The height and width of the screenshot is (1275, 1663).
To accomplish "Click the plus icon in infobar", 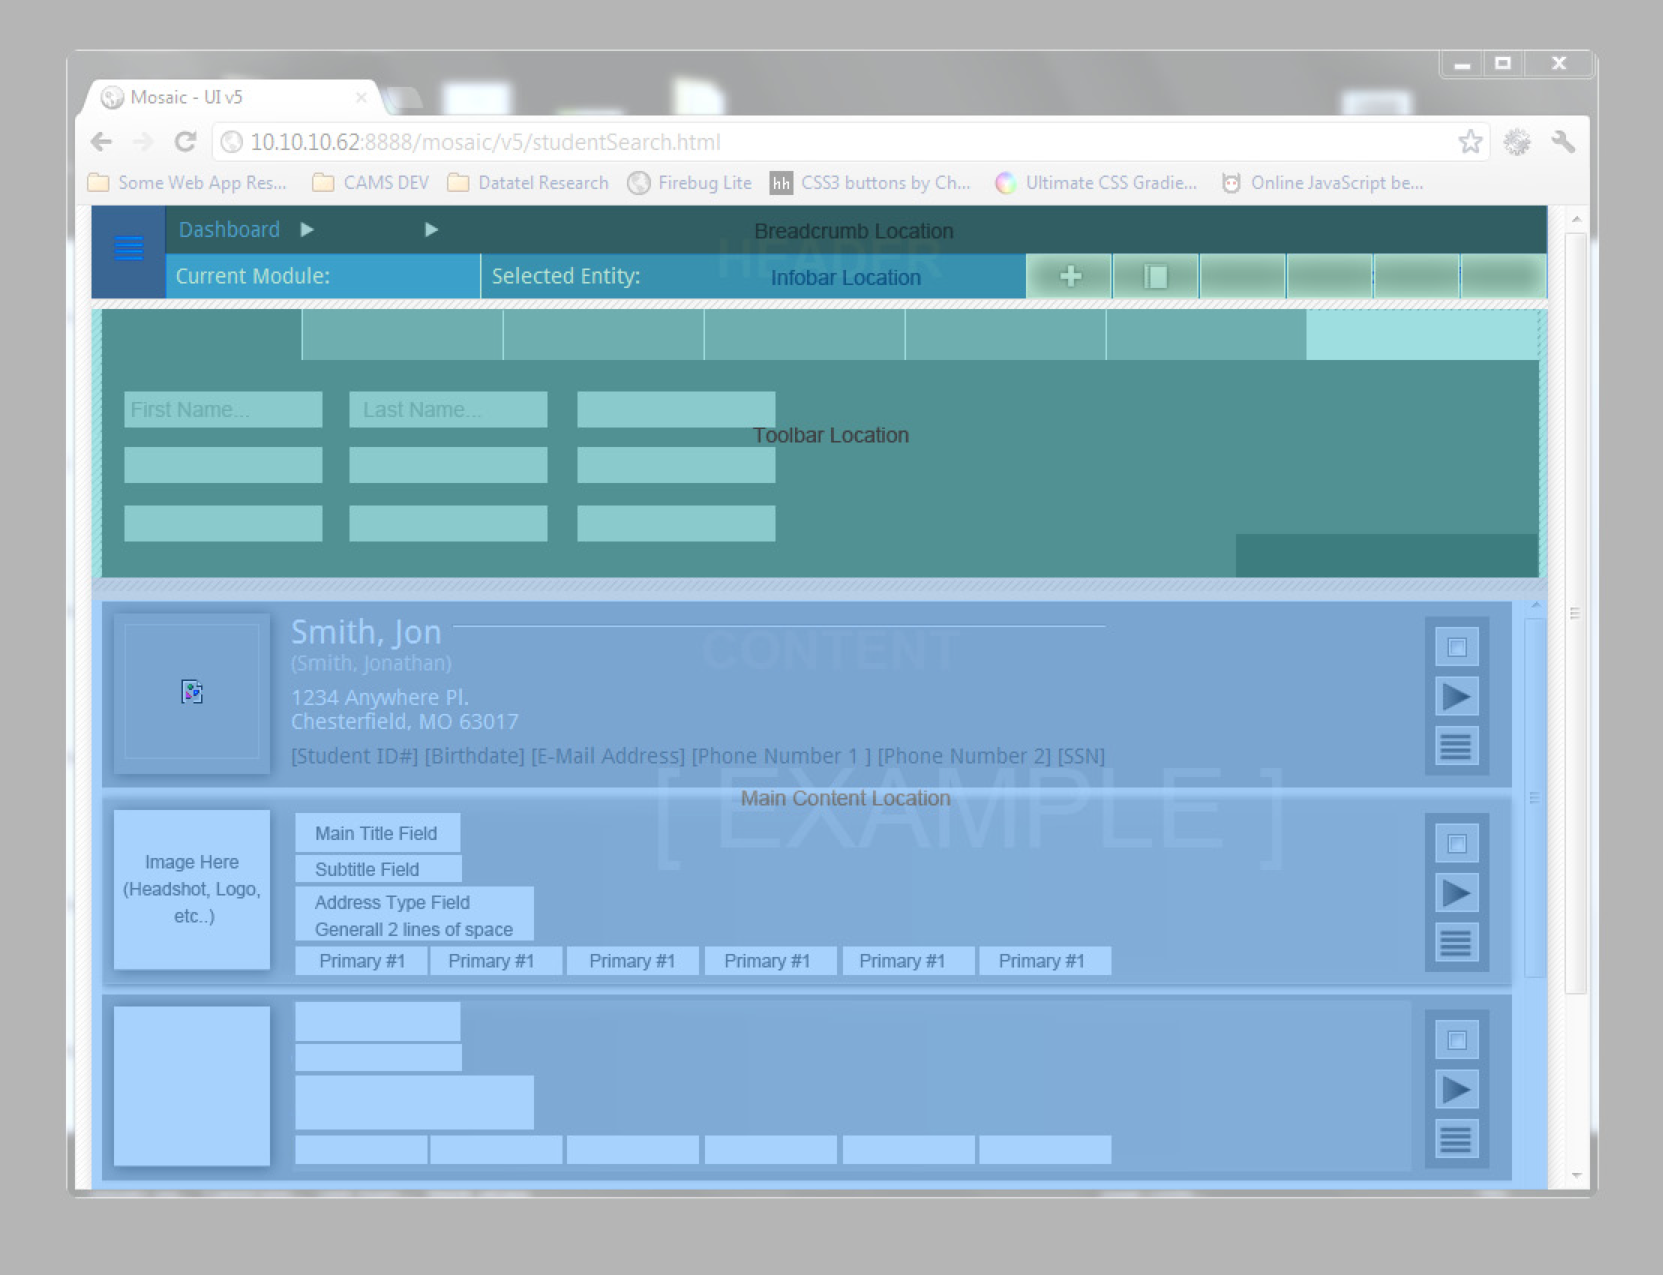I will point(1070,277).
